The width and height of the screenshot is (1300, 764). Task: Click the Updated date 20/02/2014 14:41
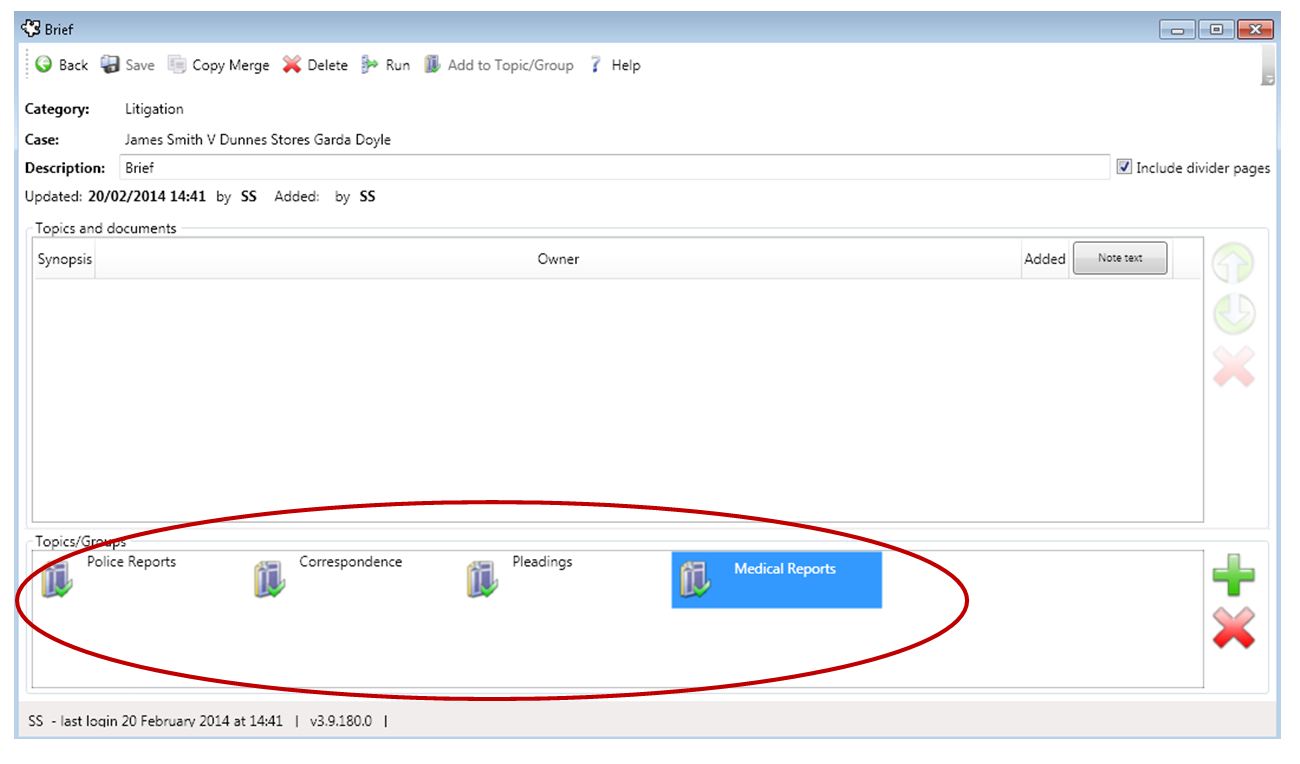[x=147, y=197]
